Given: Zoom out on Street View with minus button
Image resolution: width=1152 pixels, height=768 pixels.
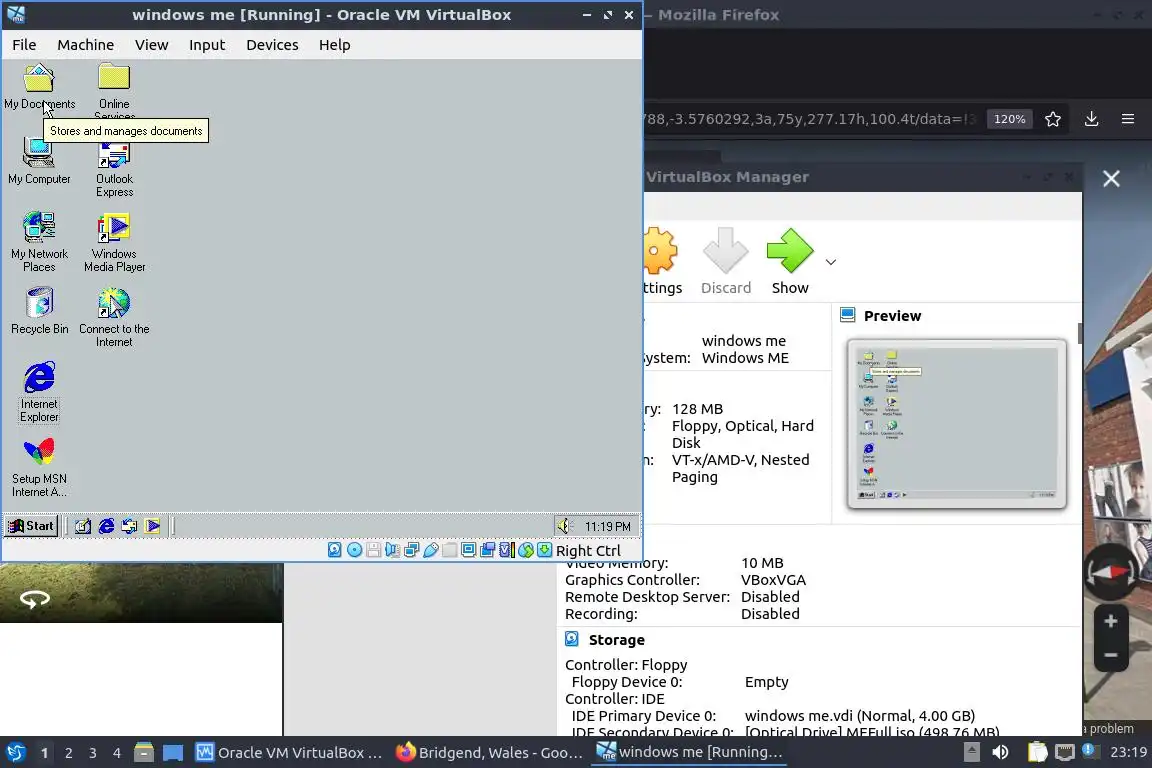Looking at the screenshot, I should pyautogui.click(x=1111, y=655).
